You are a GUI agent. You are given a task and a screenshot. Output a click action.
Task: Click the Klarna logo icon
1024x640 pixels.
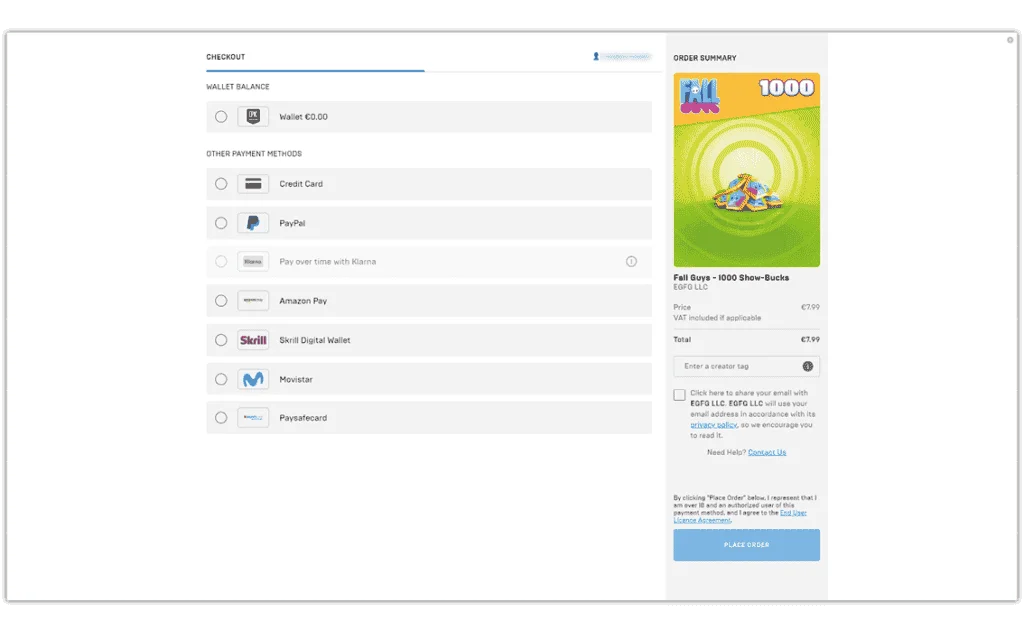click(253, 262)
